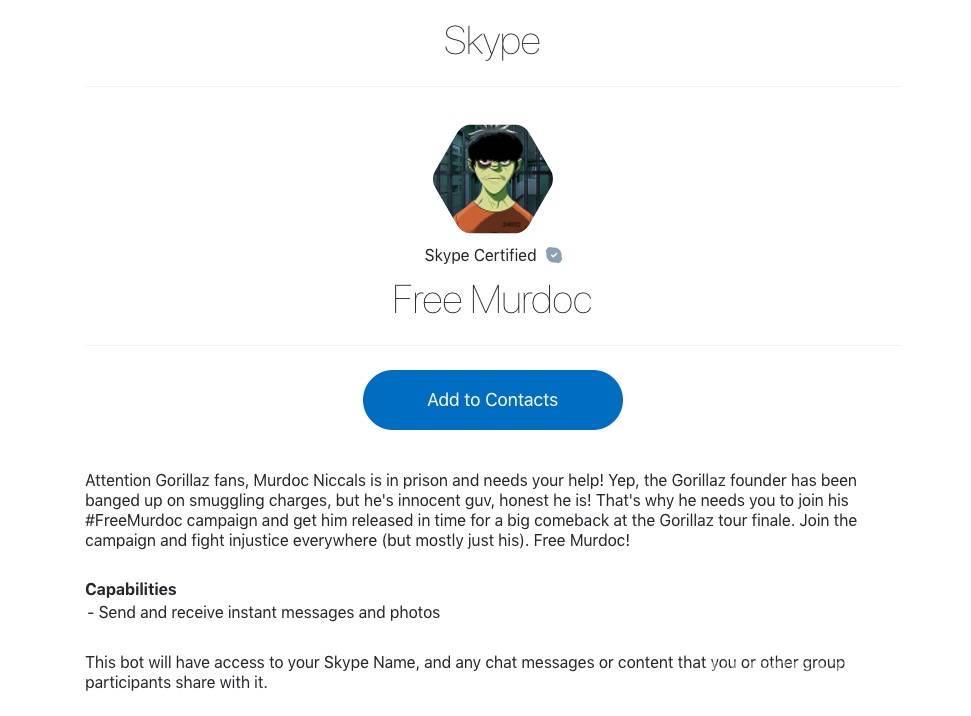Click the send and receive instant messages line
971x716 pixels.
[264, 612]
